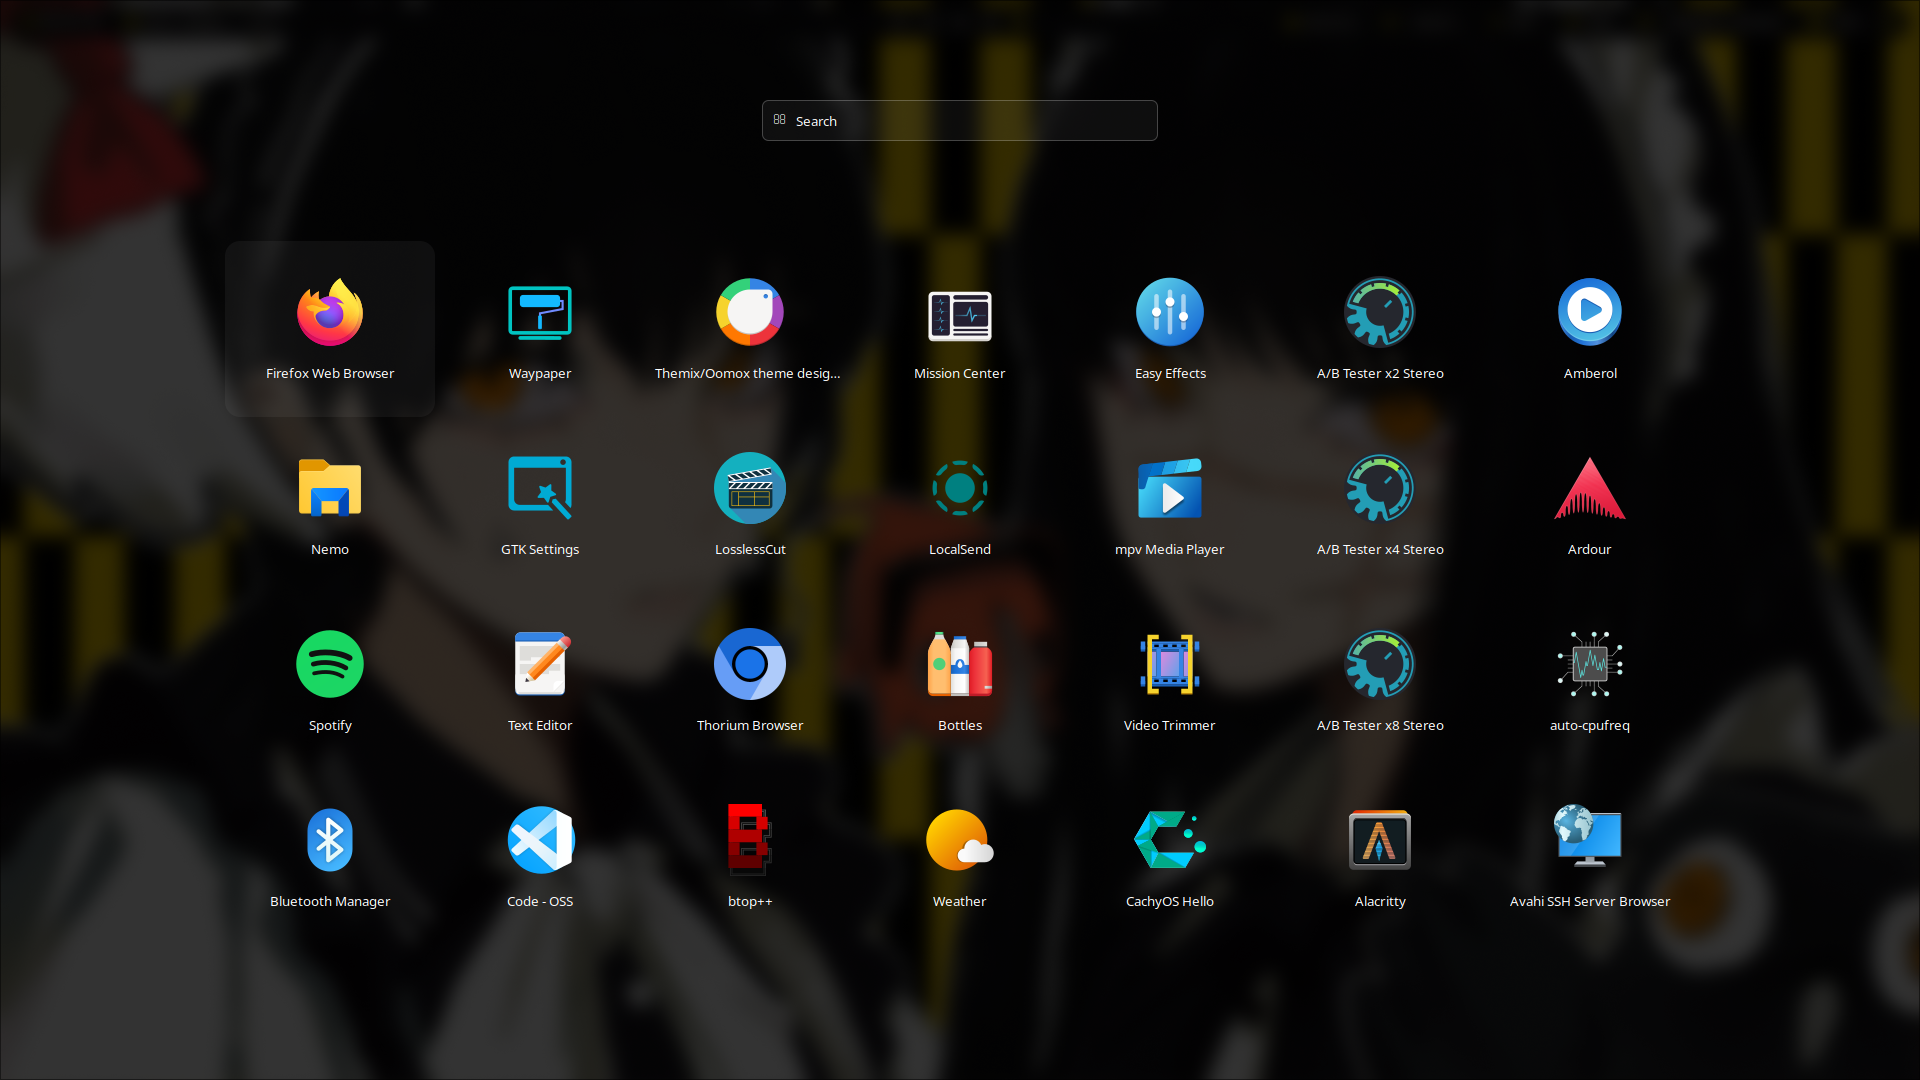Open Bluetooth Manager
Viewport: 1920px width, 1080px height.
tap(330, 841)
